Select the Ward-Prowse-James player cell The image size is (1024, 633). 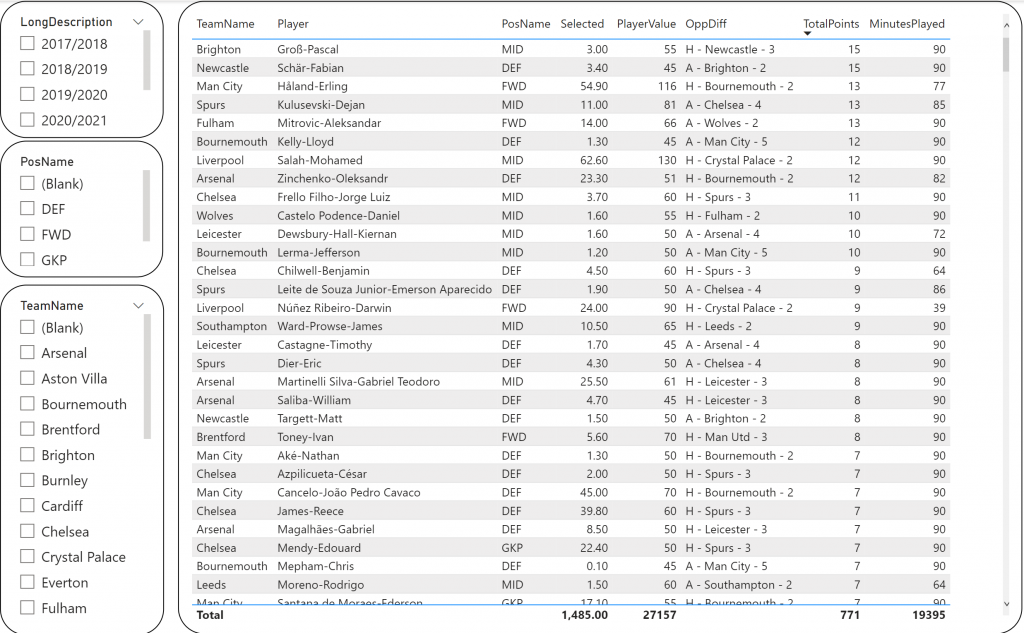point(330,326)
